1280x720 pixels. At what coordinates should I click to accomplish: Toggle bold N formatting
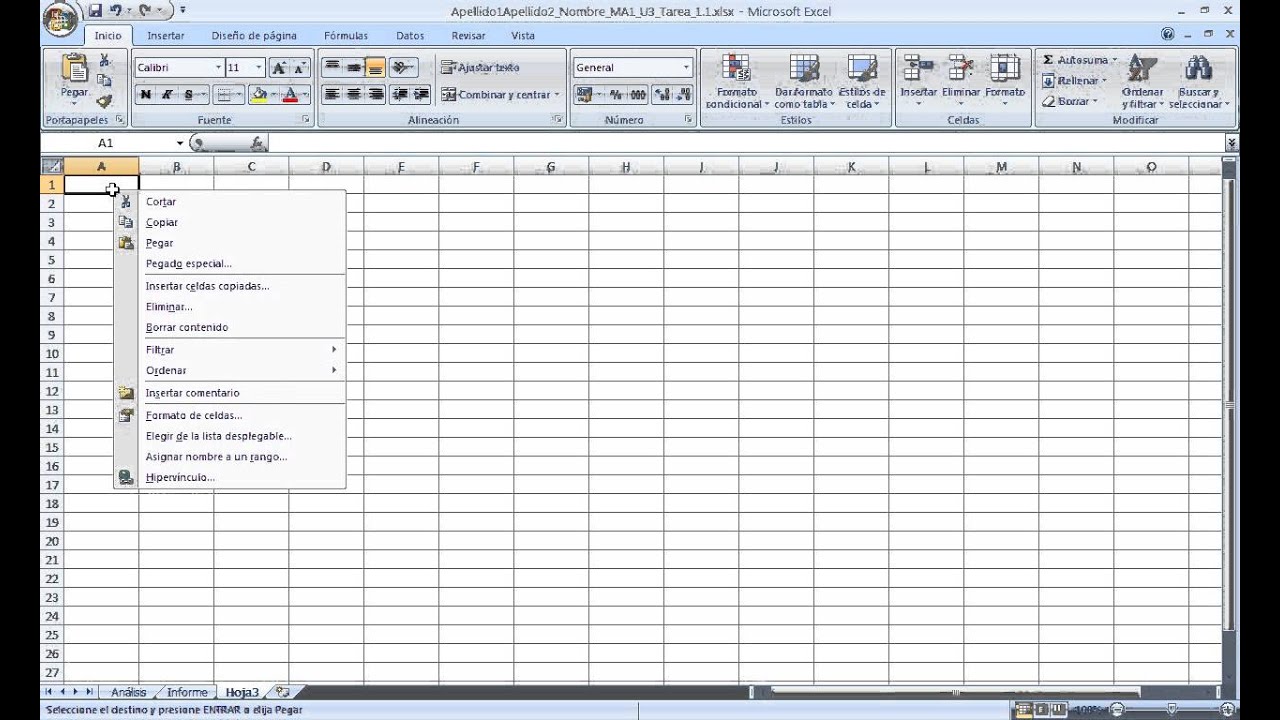[146, 95]
